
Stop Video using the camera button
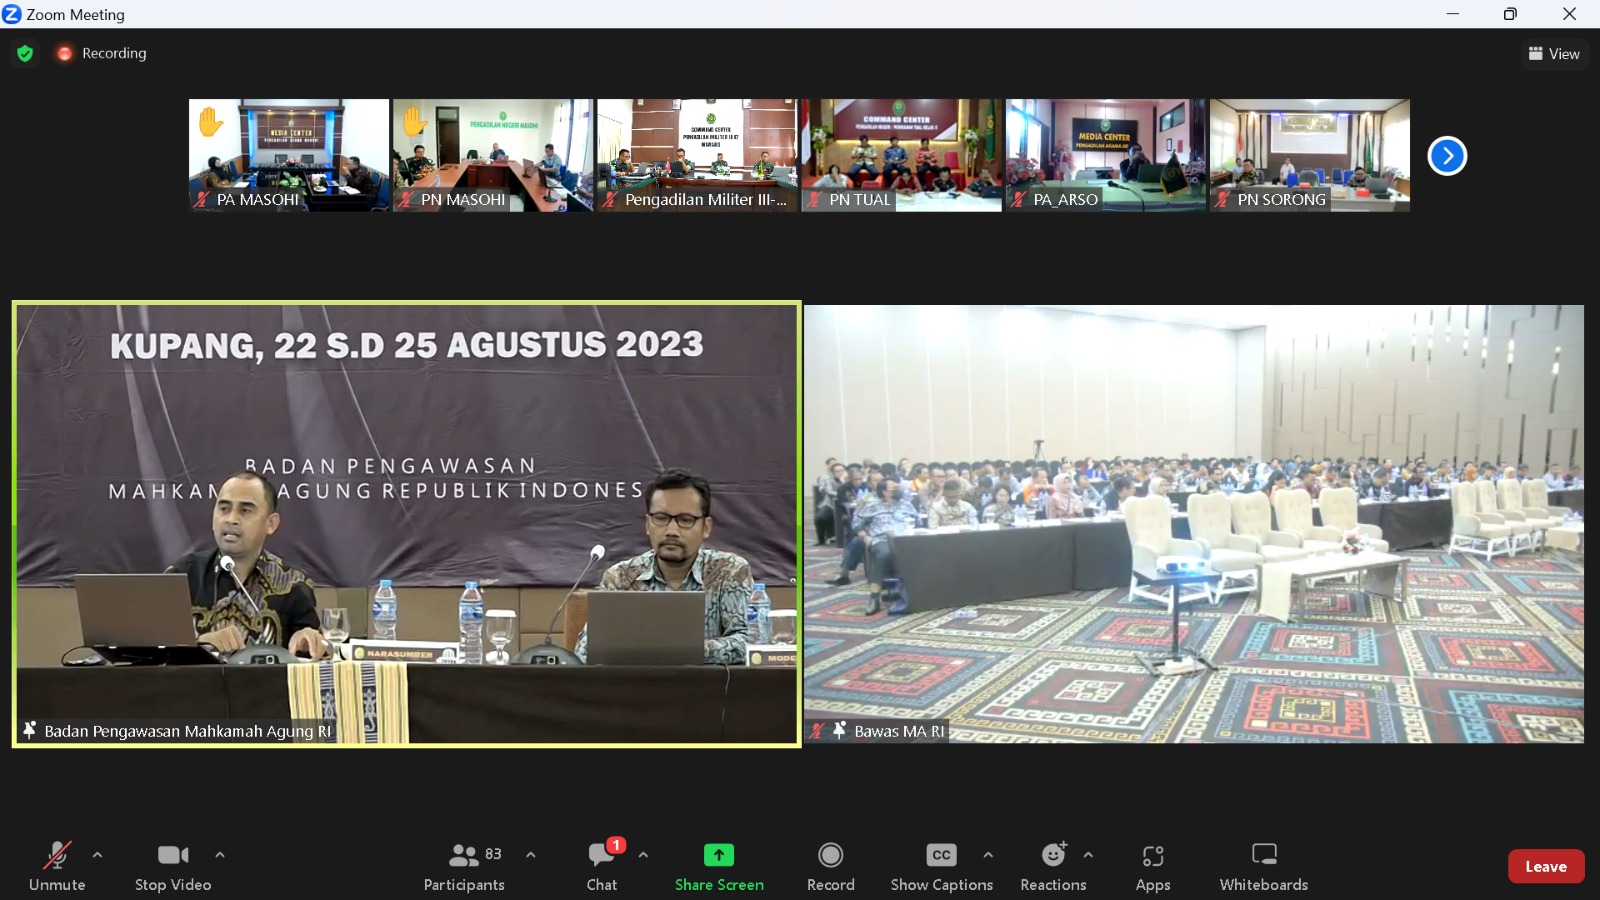click(173, 867)
